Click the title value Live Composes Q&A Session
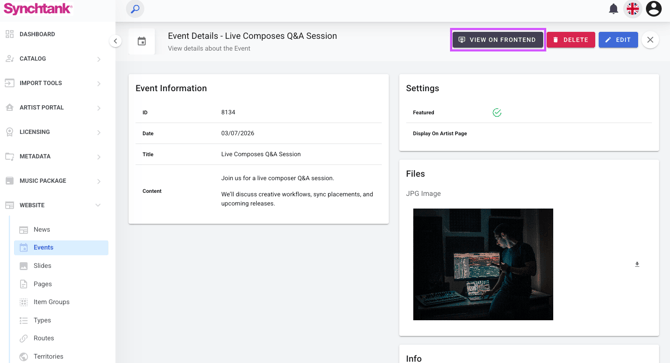This screenshot has height=363, width=670. 261,154
